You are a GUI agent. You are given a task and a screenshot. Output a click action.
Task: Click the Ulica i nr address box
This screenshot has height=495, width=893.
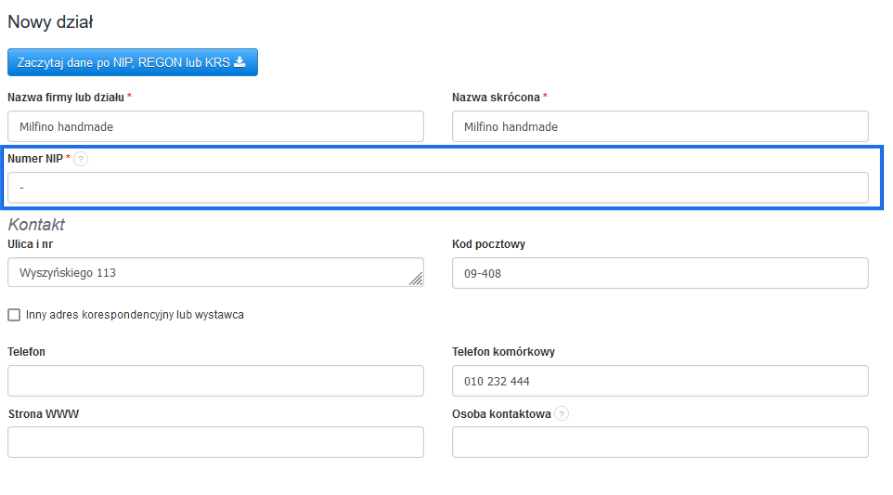[210, 273]
